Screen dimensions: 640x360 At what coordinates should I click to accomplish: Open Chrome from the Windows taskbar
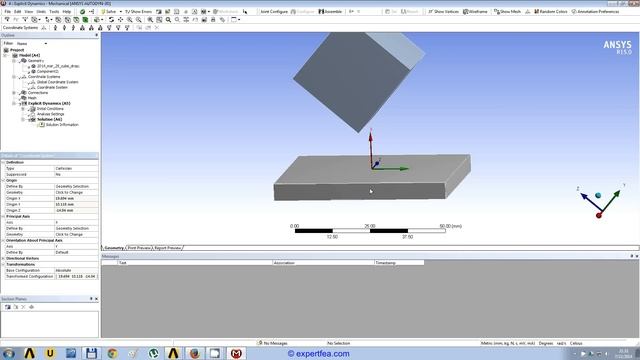click(112, 353)
